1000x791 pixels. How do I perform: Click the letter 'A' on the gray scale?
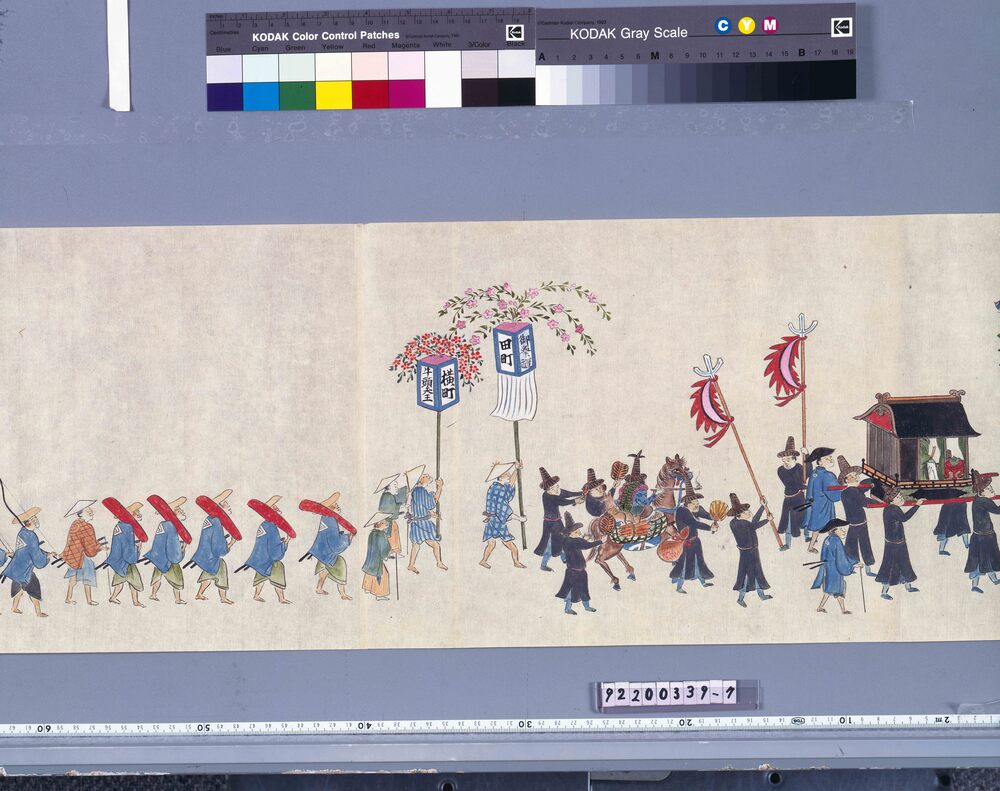coord(541,57)
